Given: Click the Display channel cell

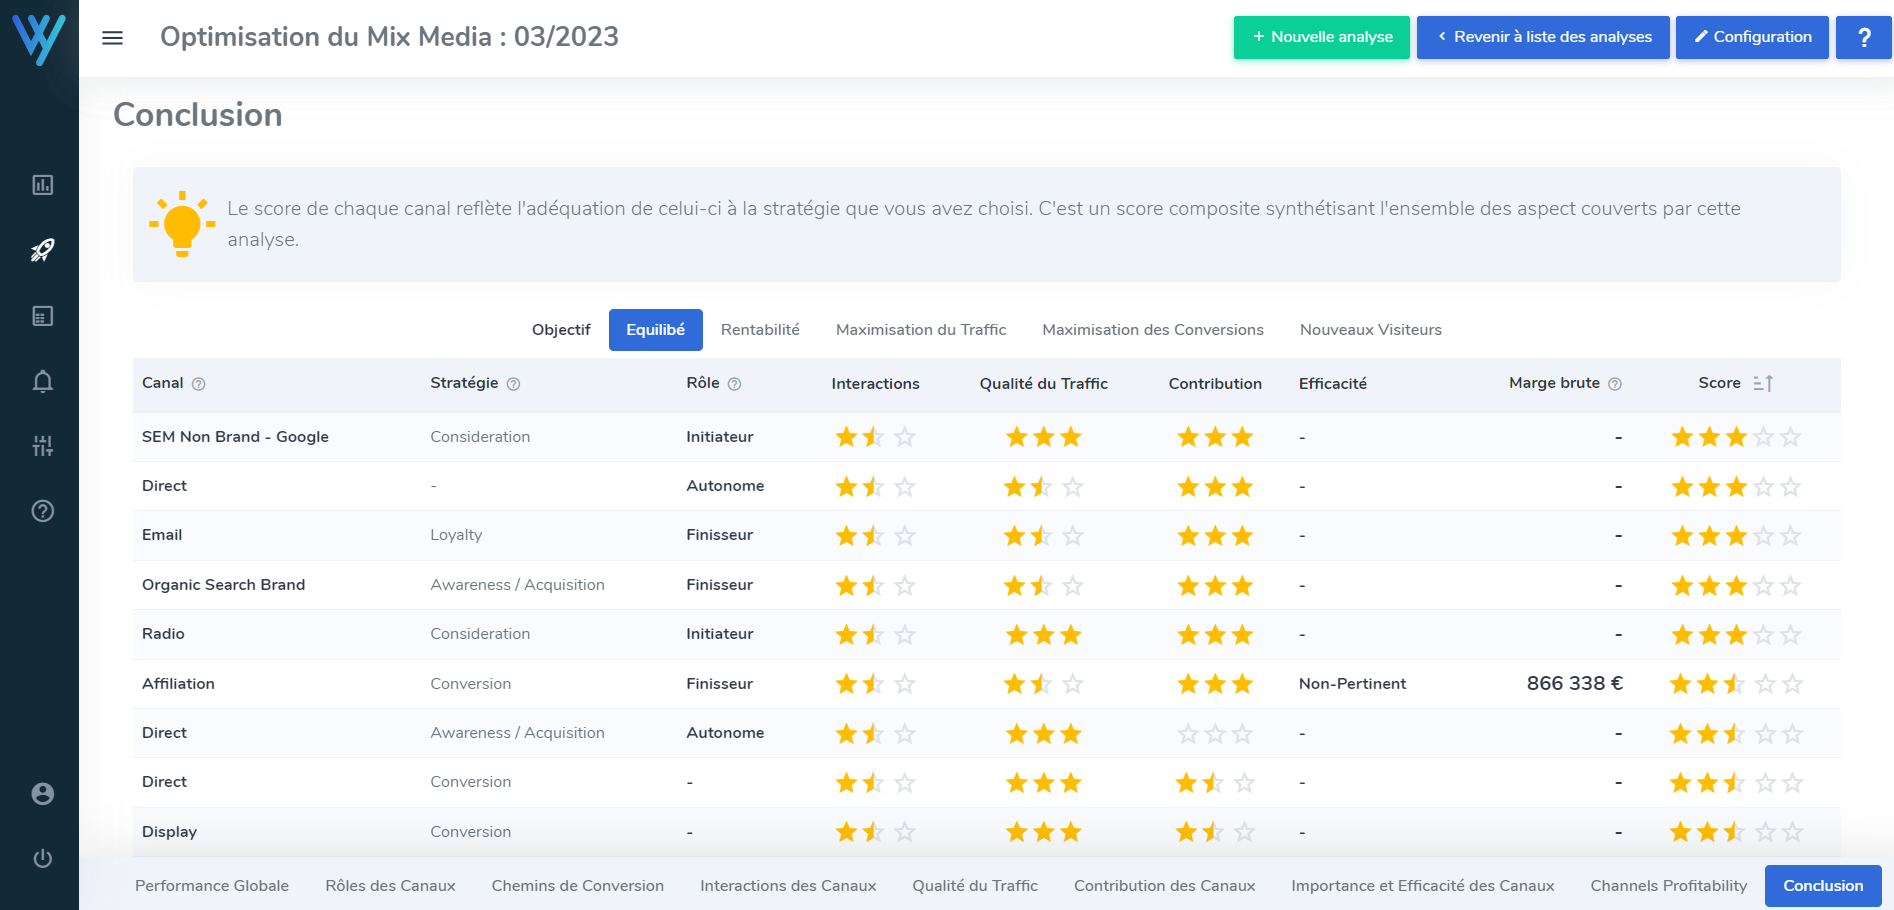Looking at the screenshot, I should (x=169, y=832).
